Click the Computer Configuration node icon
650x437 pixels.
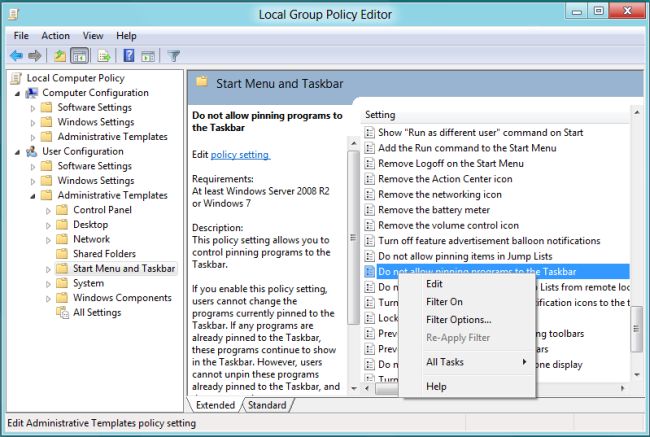(x=32, y=93)
